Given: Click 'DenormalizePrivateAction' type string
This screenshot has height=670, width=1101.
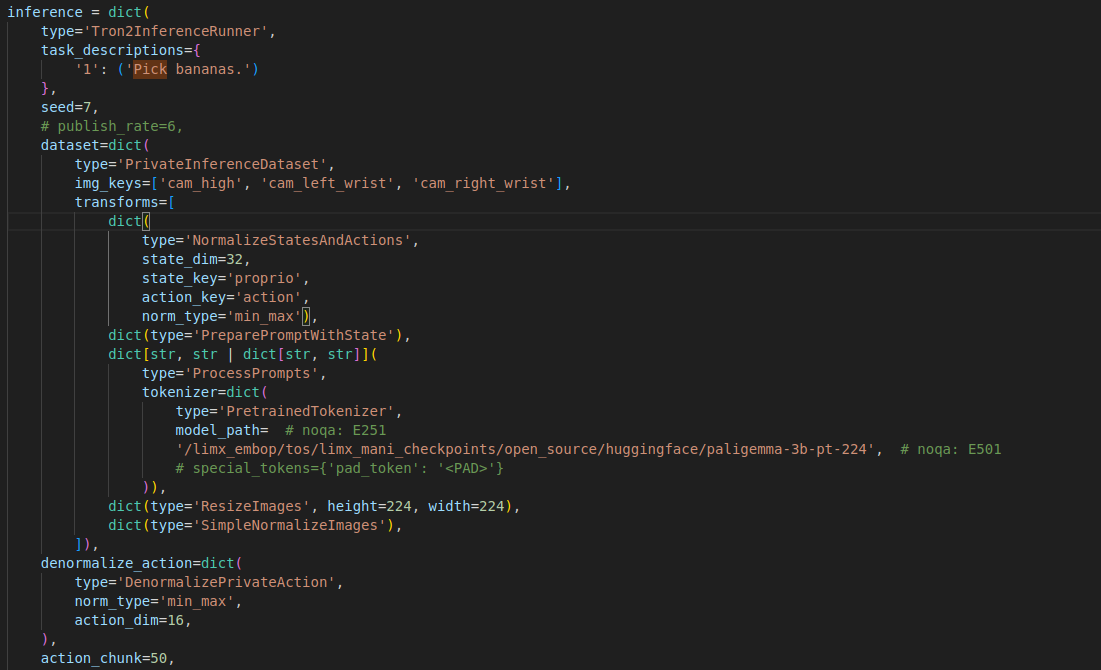Looking at the screenshot, I should coord(230,582).
